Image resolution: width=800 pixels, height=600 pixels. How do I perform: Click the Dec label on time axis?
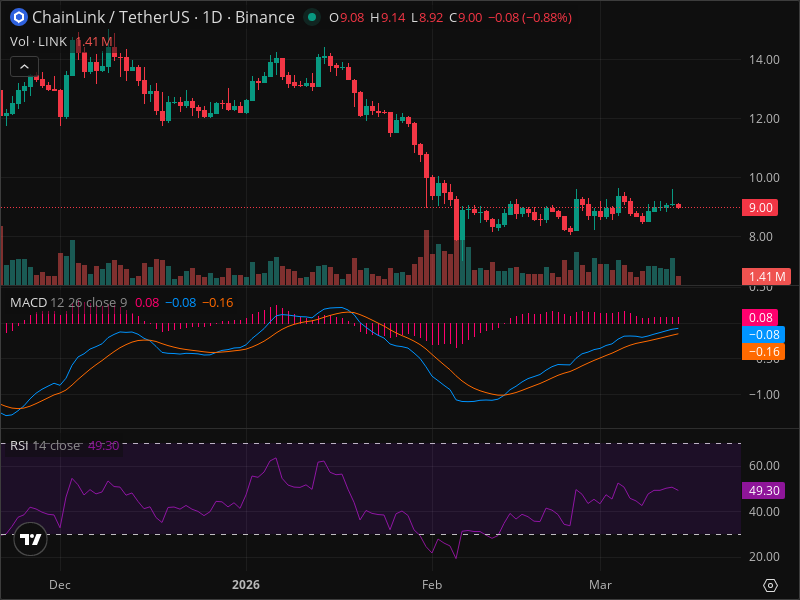click(60, 585)
